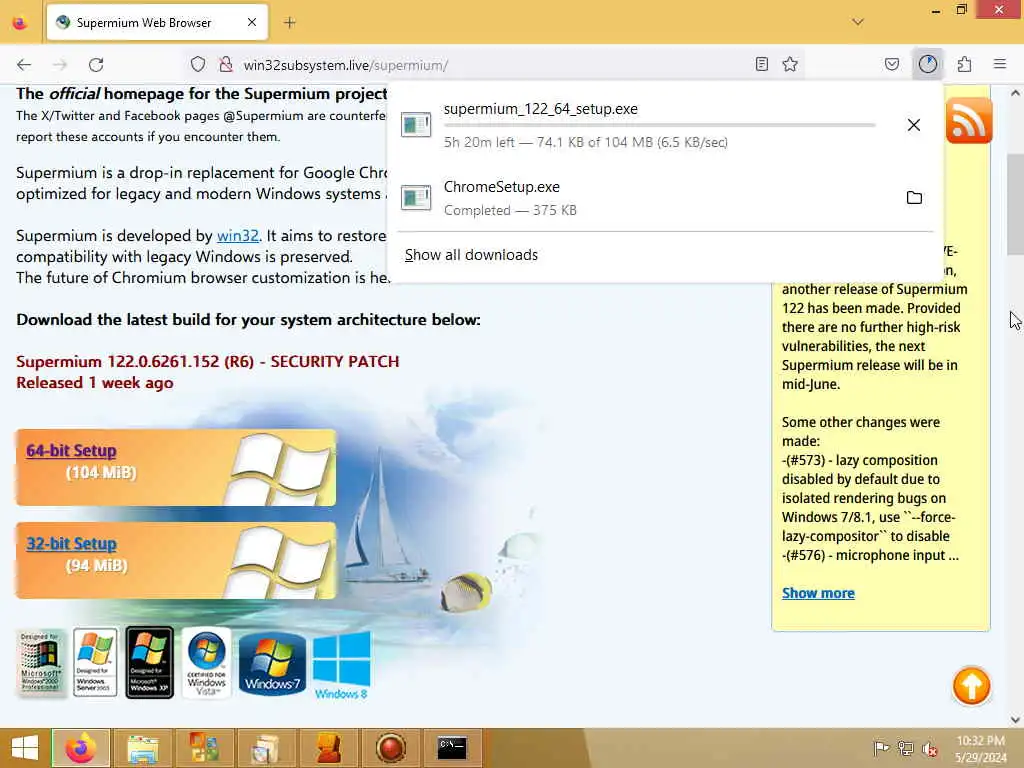The height and width of the screenshot is (768, 1024).
Task: Click the Windows 2000 Professional badge
Action: point(41,663)
